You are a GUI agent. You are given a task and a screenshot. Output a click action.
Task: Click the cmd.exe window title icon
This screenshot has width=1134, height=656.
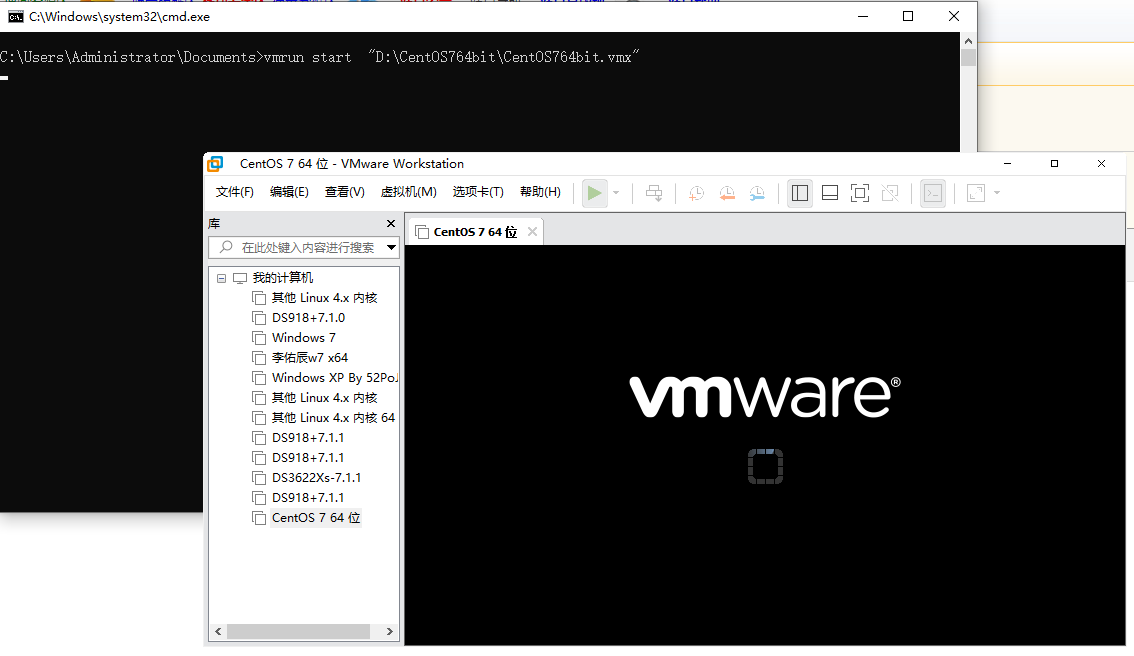coord(15,17)
